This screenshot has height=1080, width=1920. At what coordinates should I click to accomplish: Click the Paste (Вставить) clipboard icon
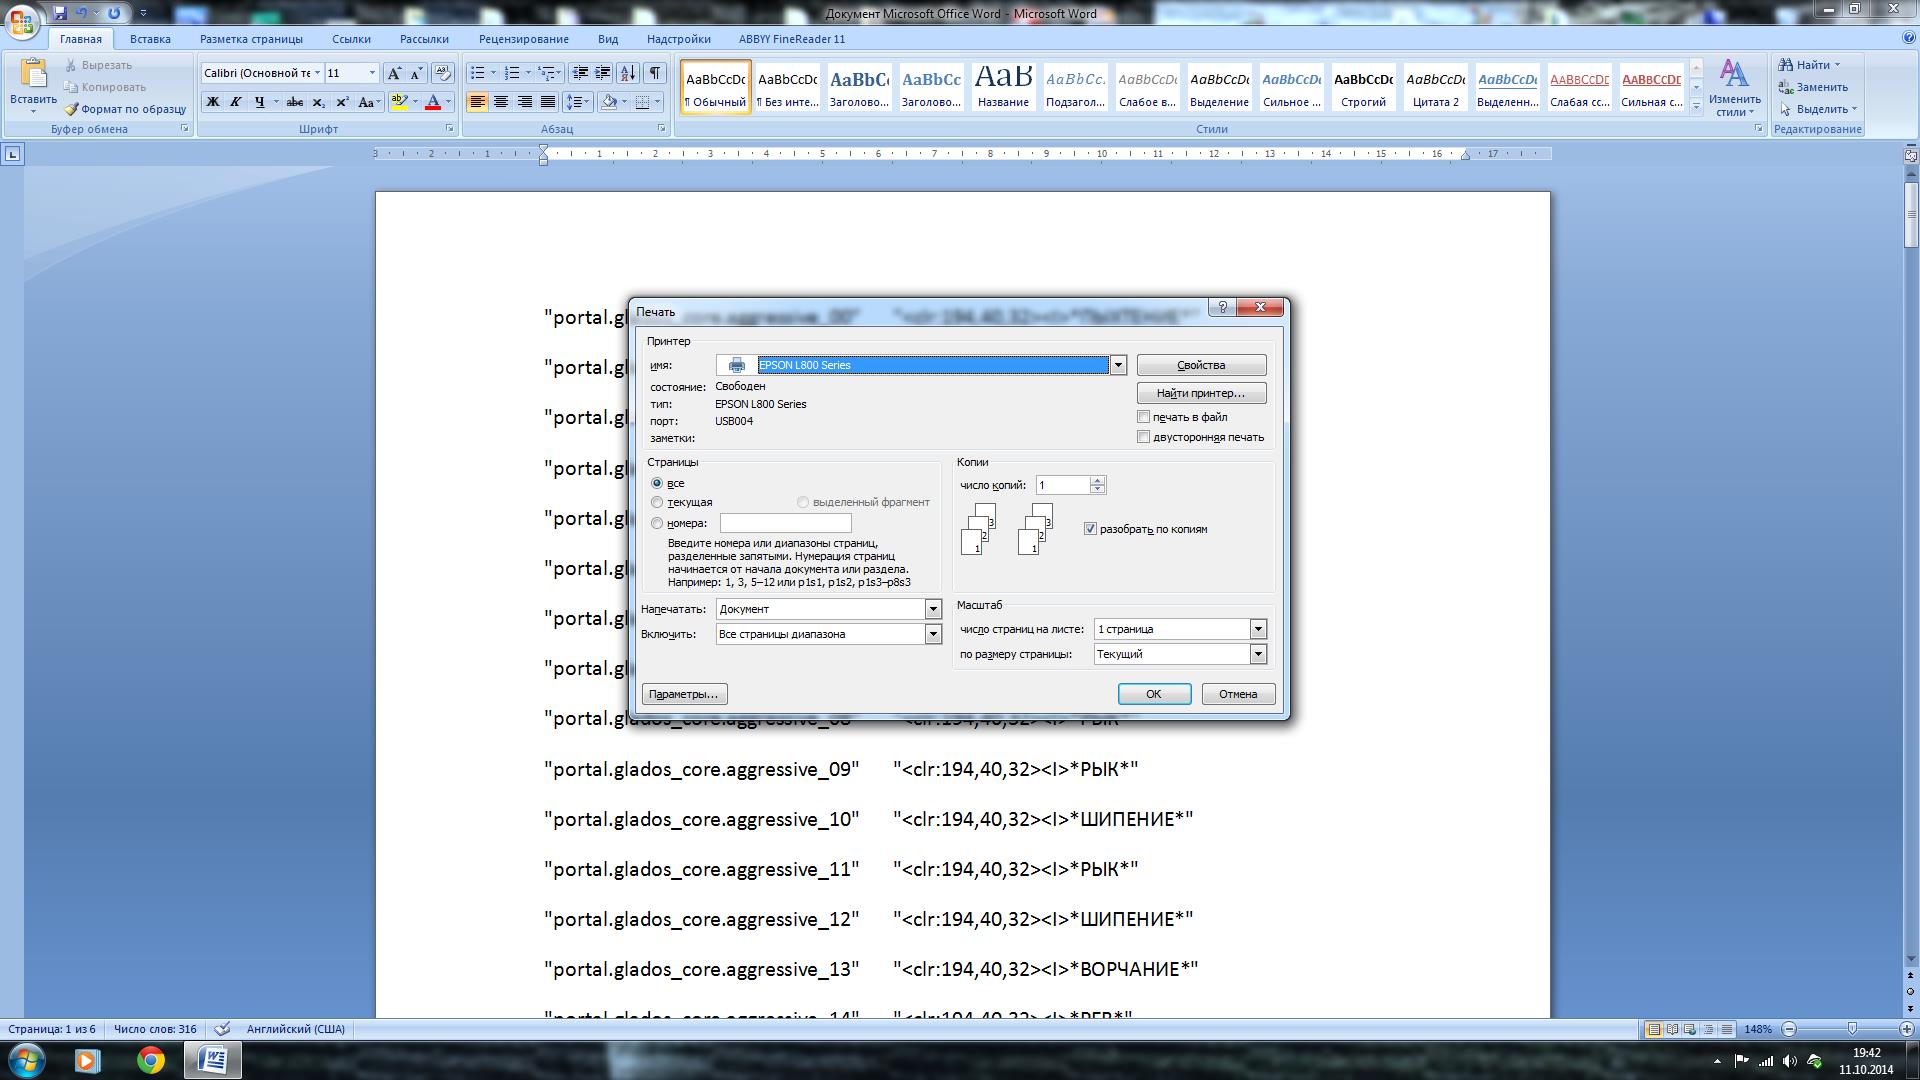click(33, 74)
